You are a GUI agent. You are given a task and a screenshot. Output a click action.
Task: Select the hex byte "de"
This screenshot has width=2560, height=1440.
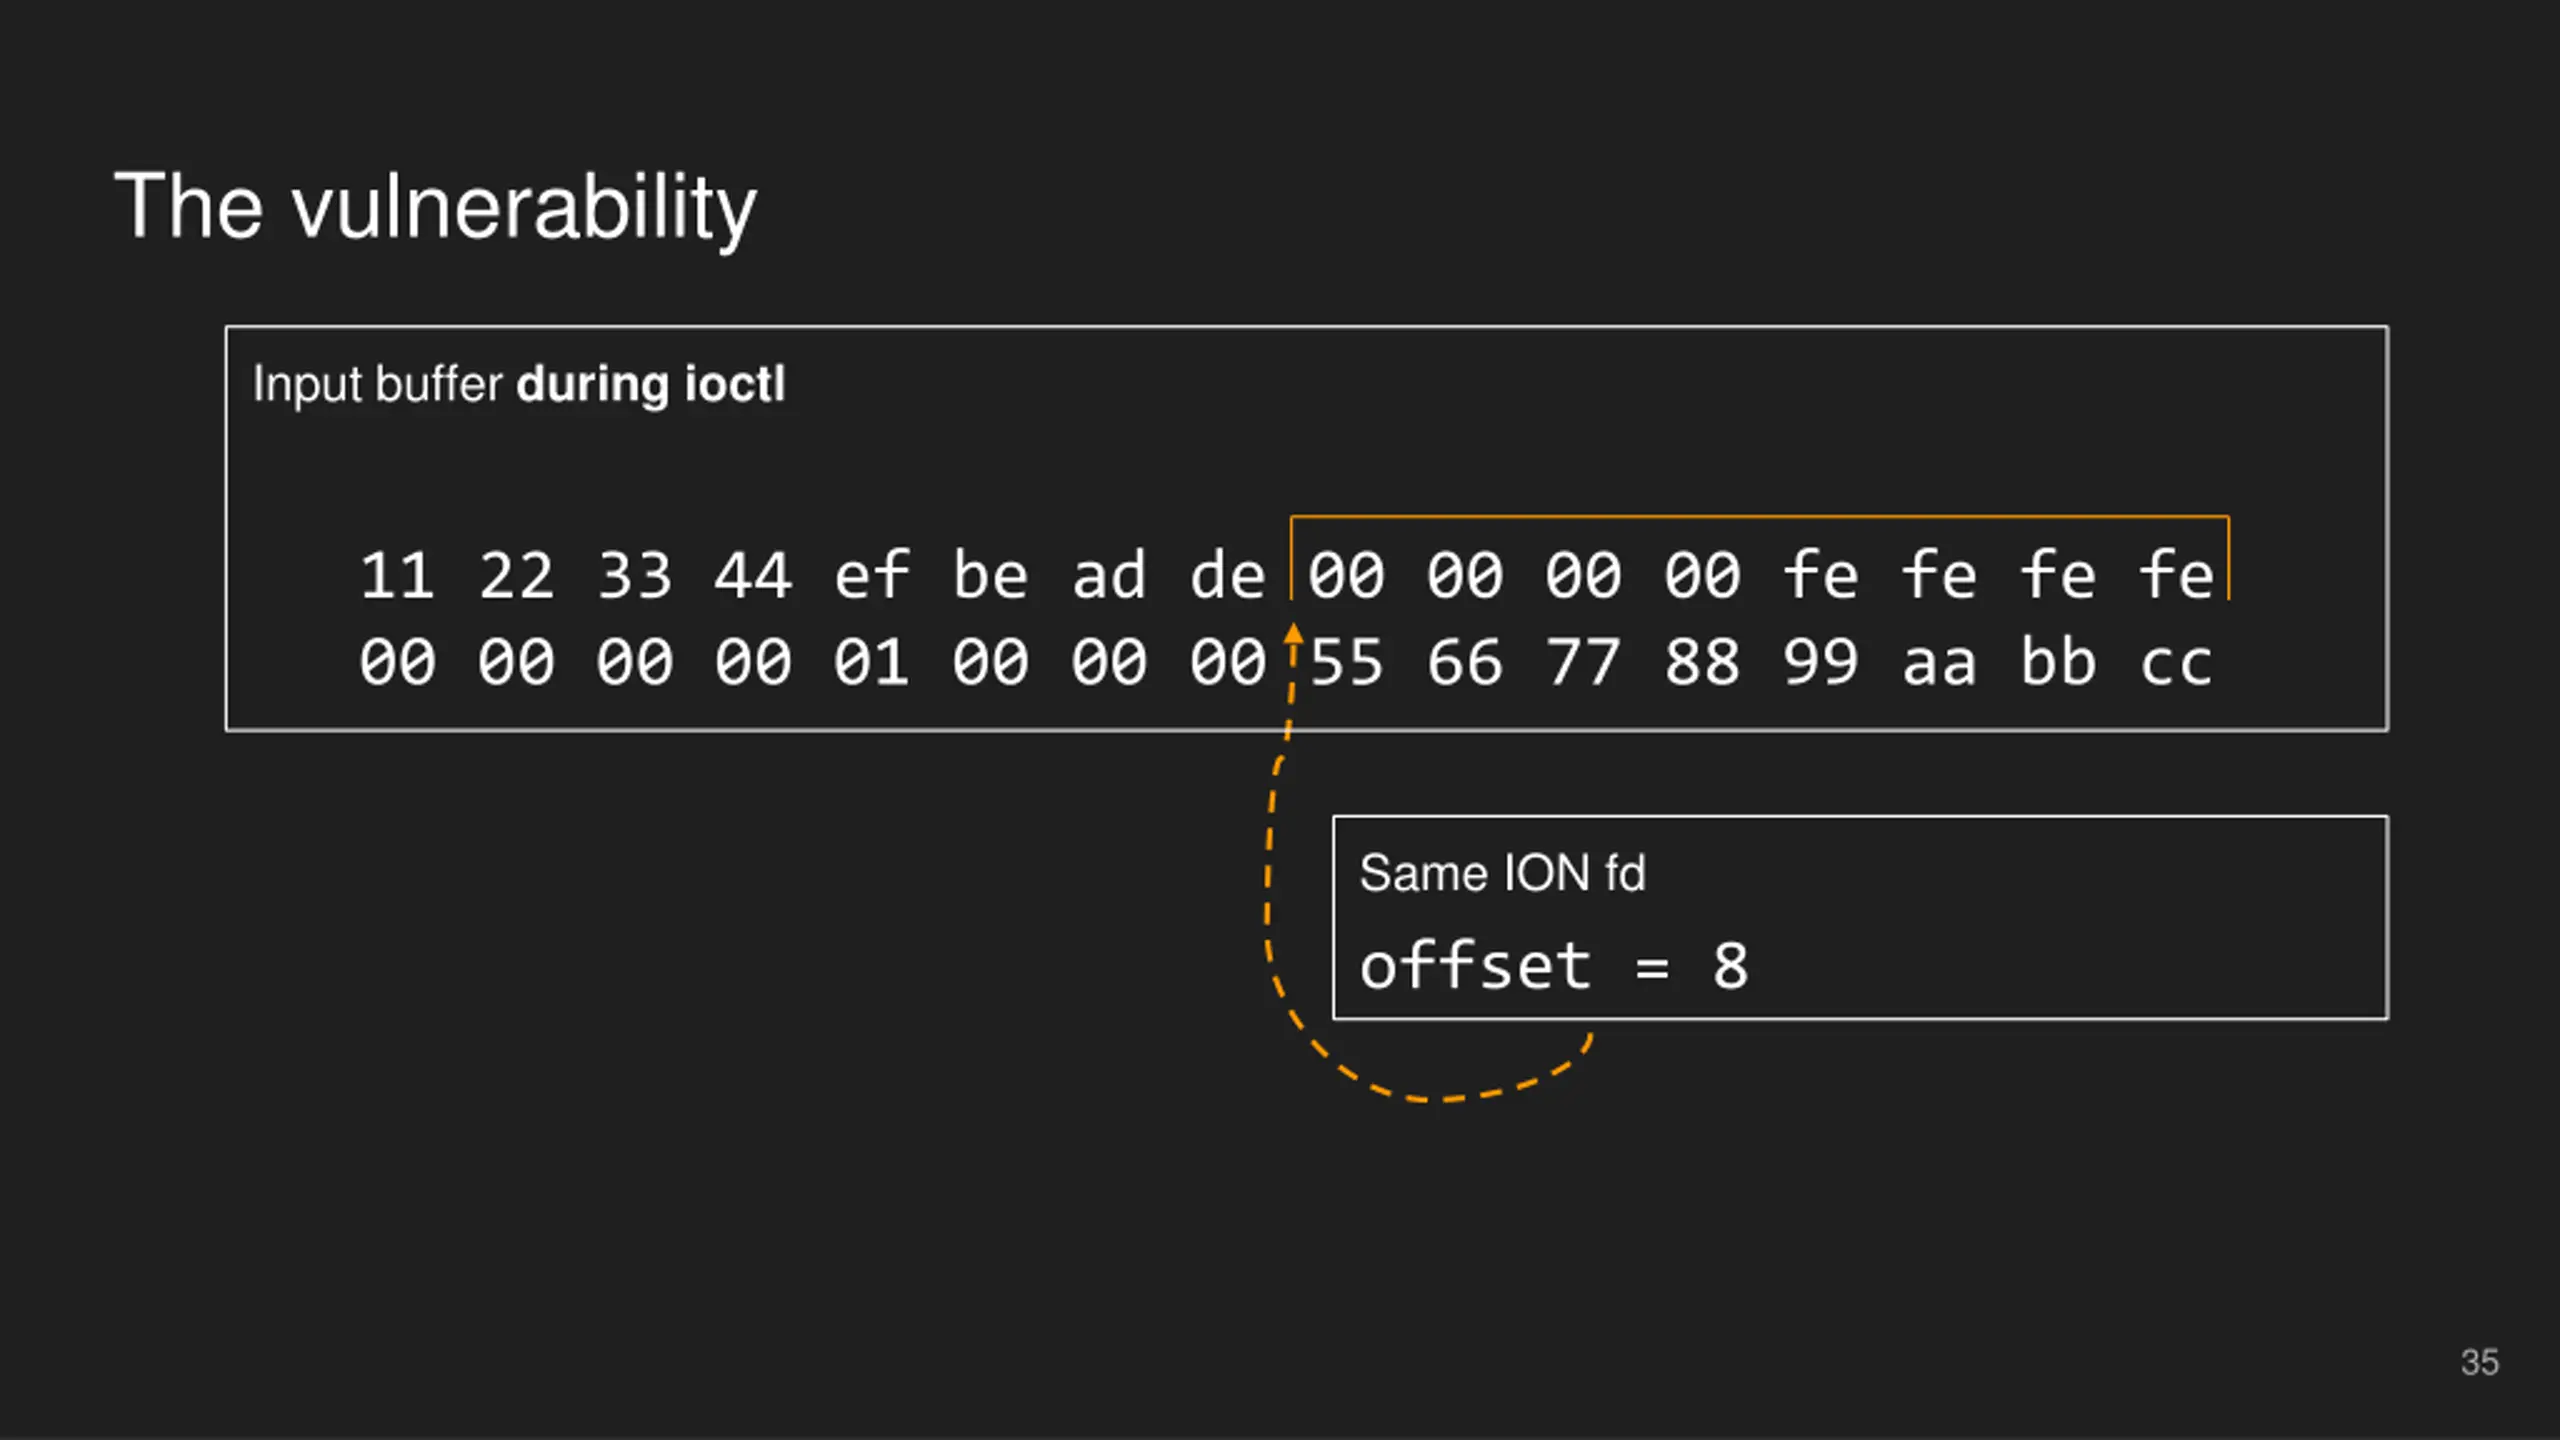point(1227,576)
